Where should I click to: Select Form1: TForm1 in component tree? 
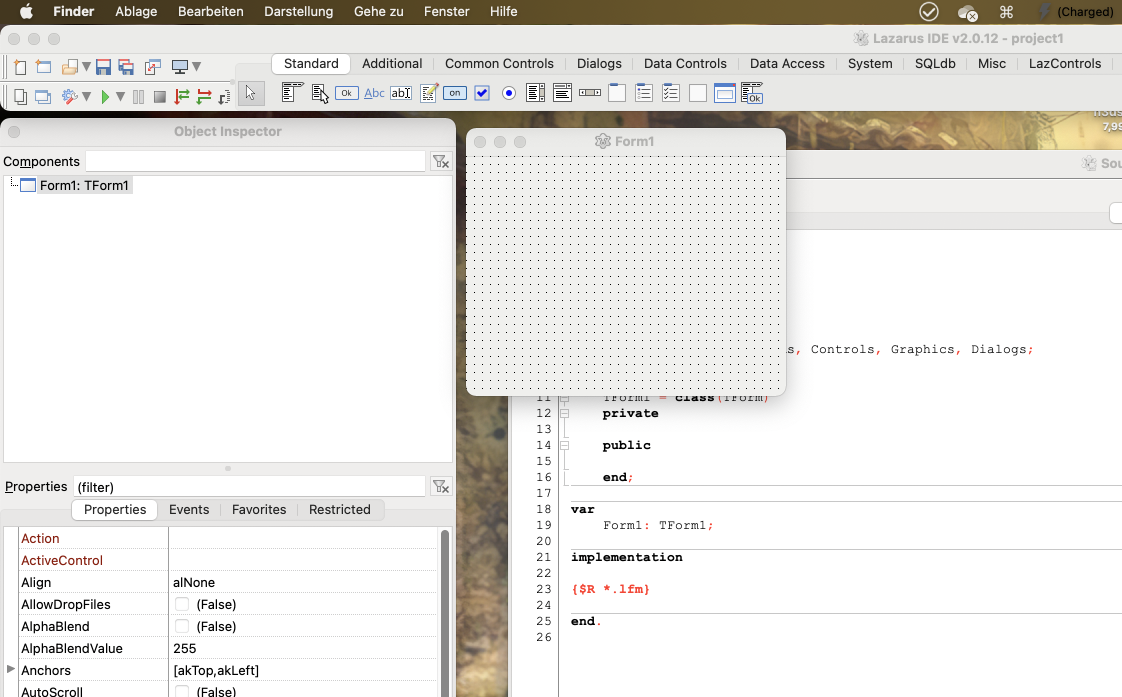point(84,185)
